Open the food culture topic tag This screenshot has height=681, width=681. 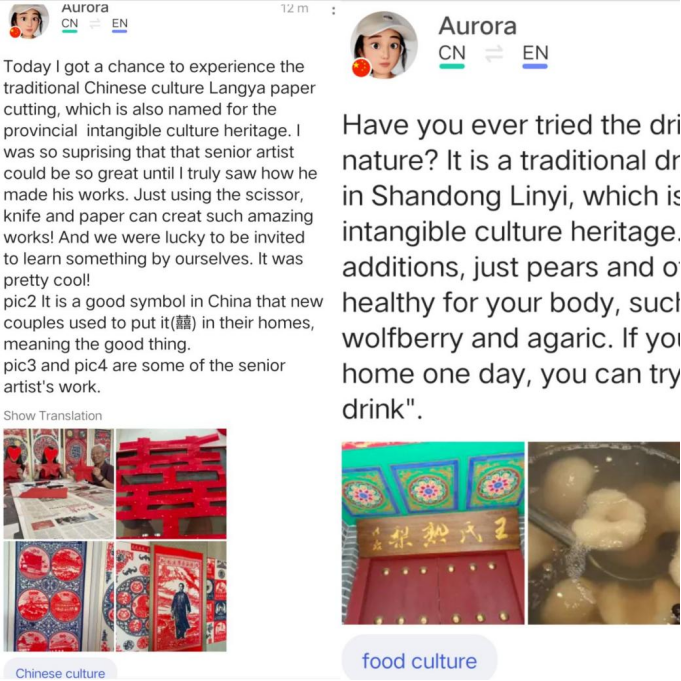click(419, 660)
